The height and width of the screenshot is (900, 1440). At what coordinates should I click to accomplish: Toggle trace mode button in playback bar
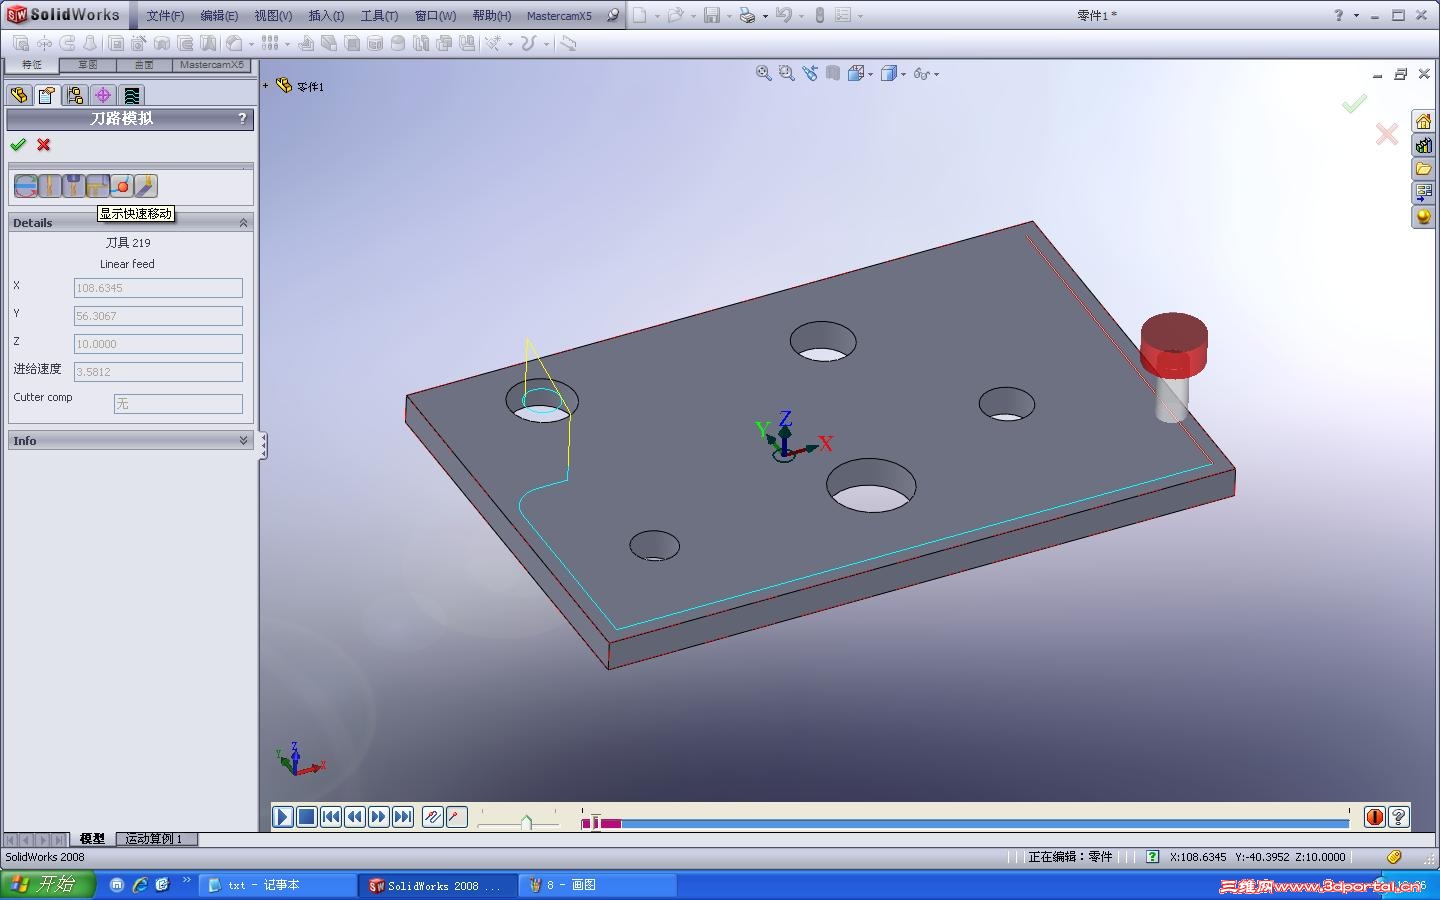(433, 817)
